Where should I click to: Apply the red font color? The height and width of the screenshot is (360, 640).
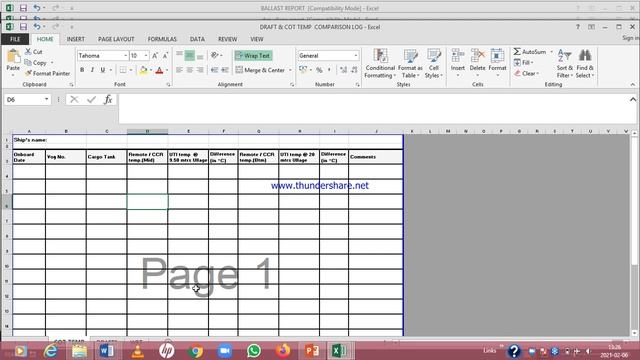tap(160, 70)
